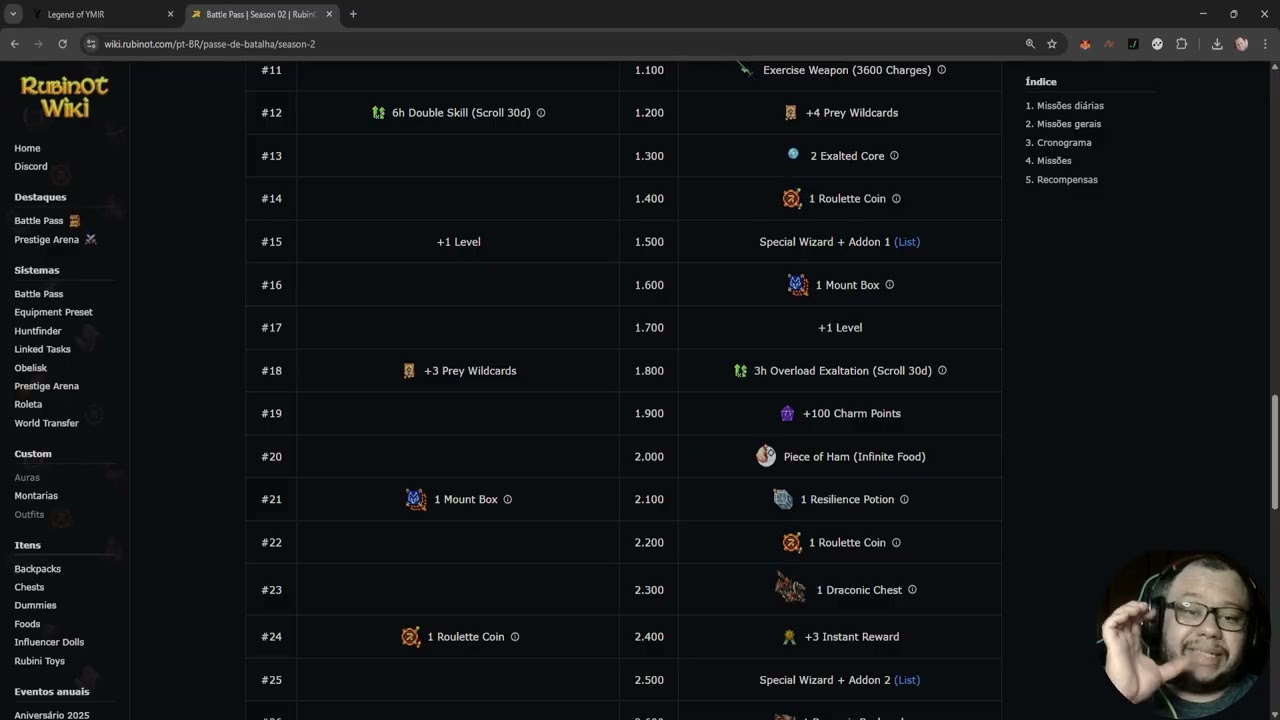
Task: Open a new browser tab
Action: [353, 14]
